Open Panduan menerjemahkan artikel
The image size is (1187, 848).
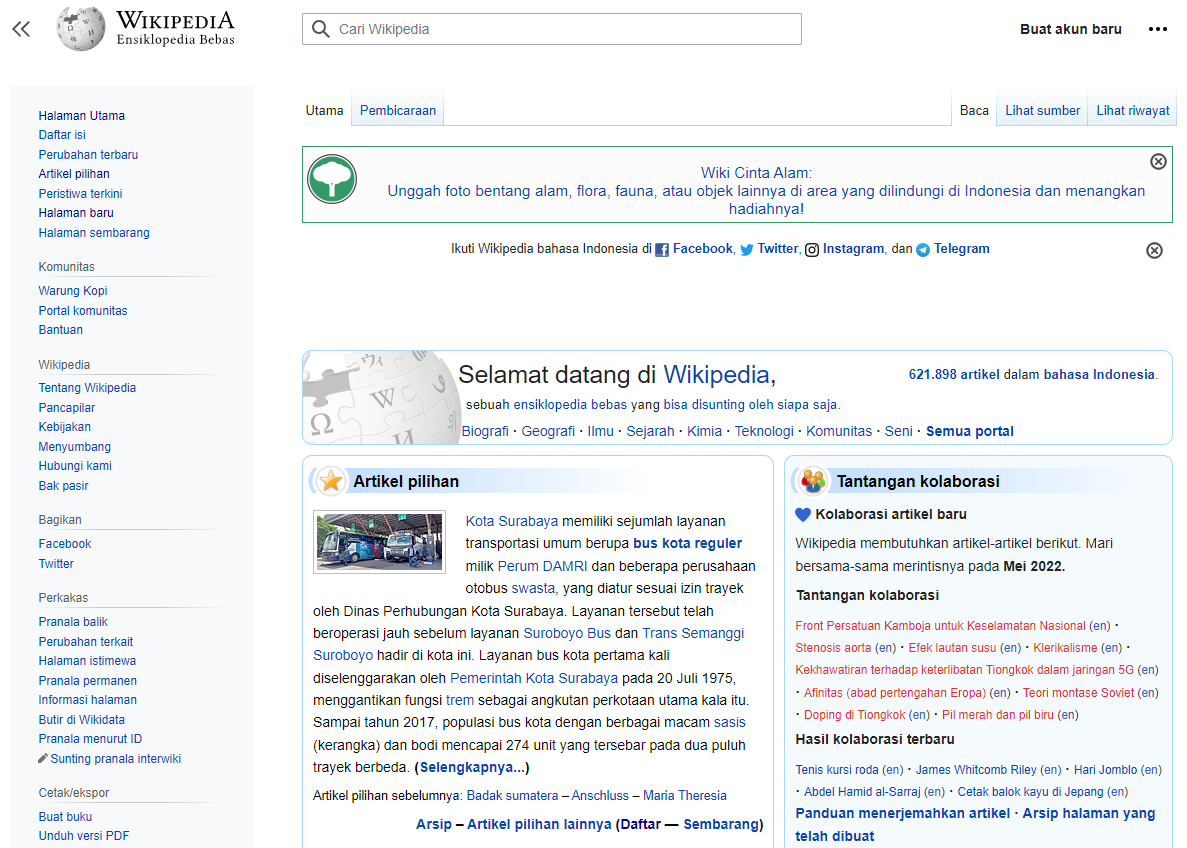[902, 813]
